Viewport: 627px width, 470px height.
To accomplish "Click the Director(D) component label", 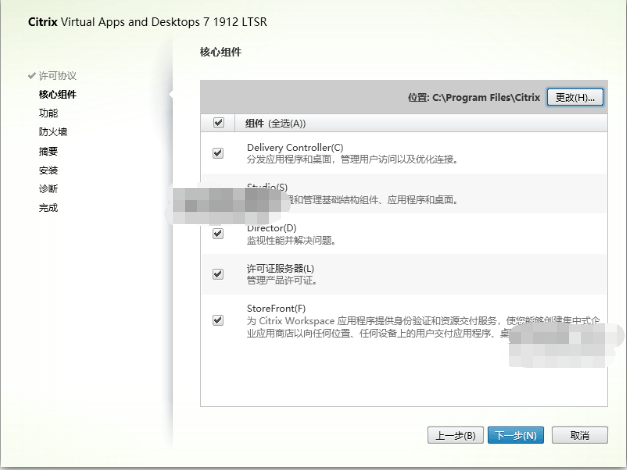I will [272, 228].
